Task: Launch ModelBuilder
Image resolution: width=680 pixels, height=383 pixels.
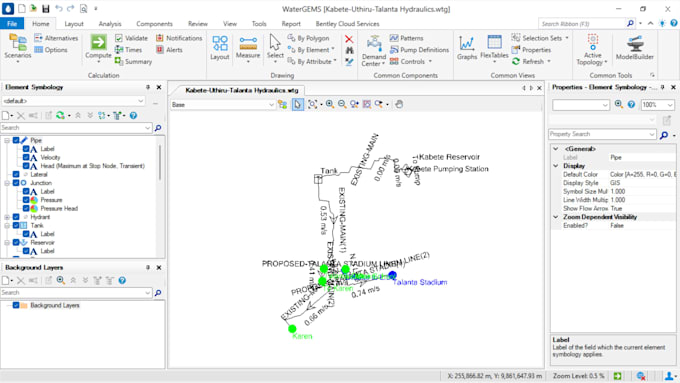Action: (x=635, y=48)
